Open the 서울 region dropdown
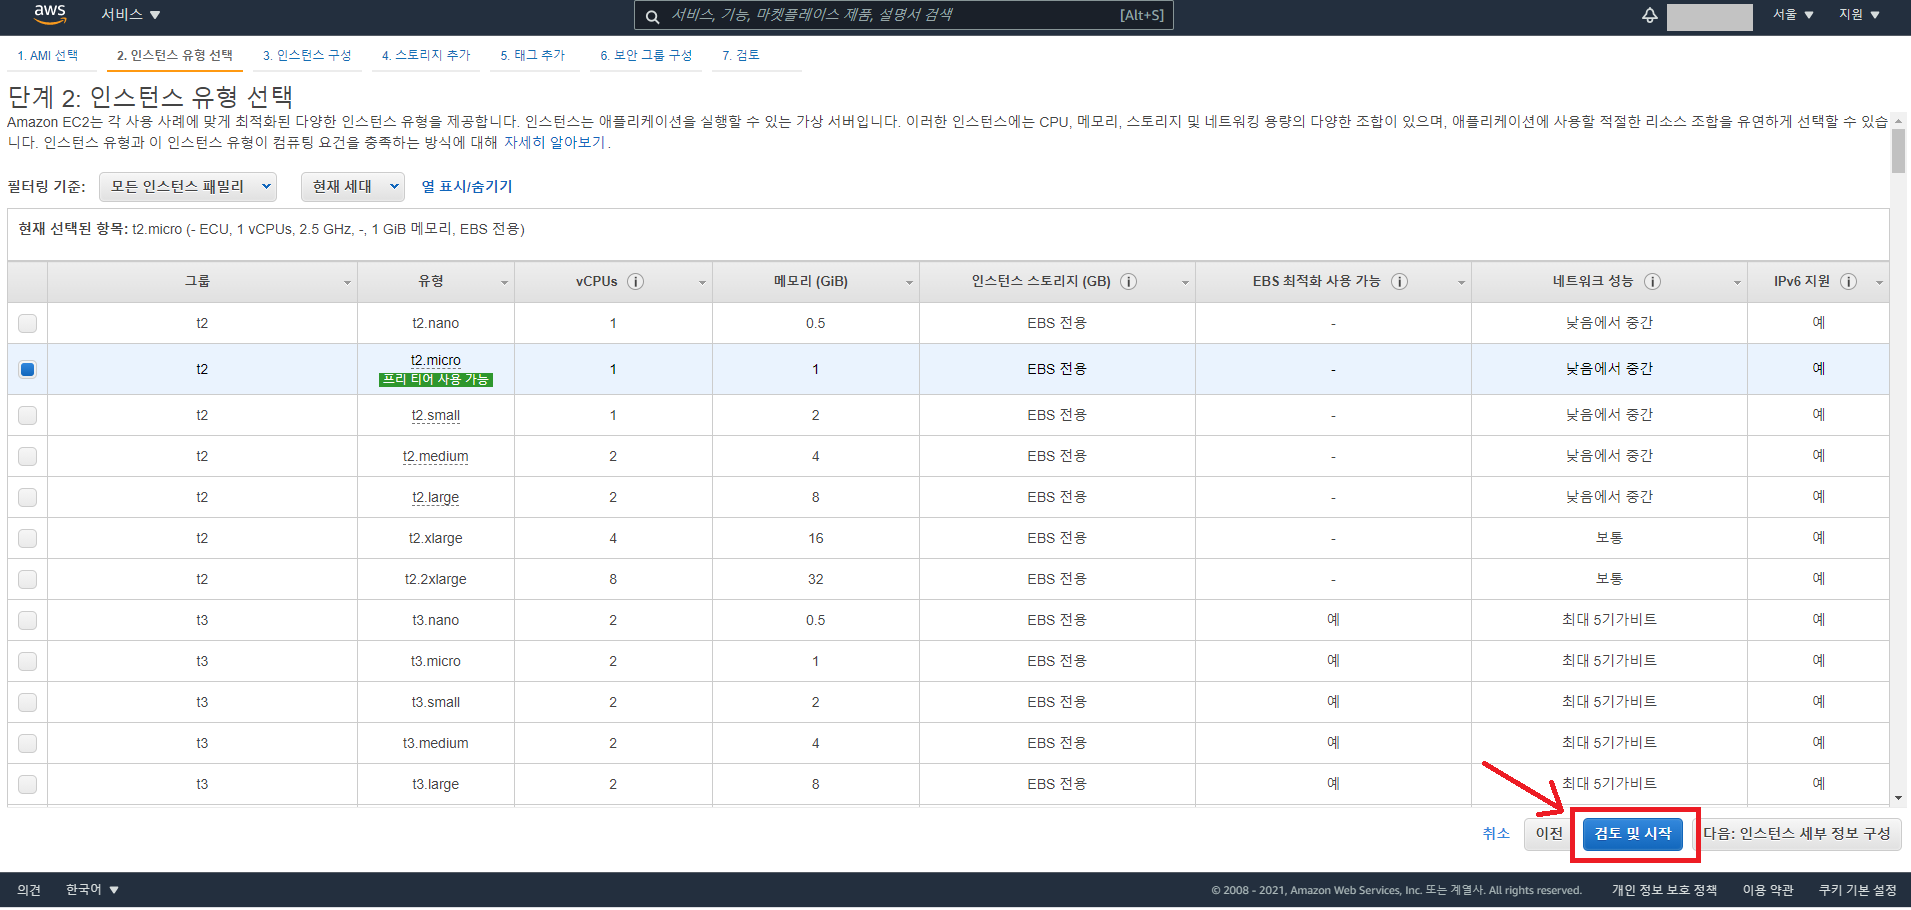Image resolution: width=1911 pixels, height=910 pixels. [x=1793, y=15]
